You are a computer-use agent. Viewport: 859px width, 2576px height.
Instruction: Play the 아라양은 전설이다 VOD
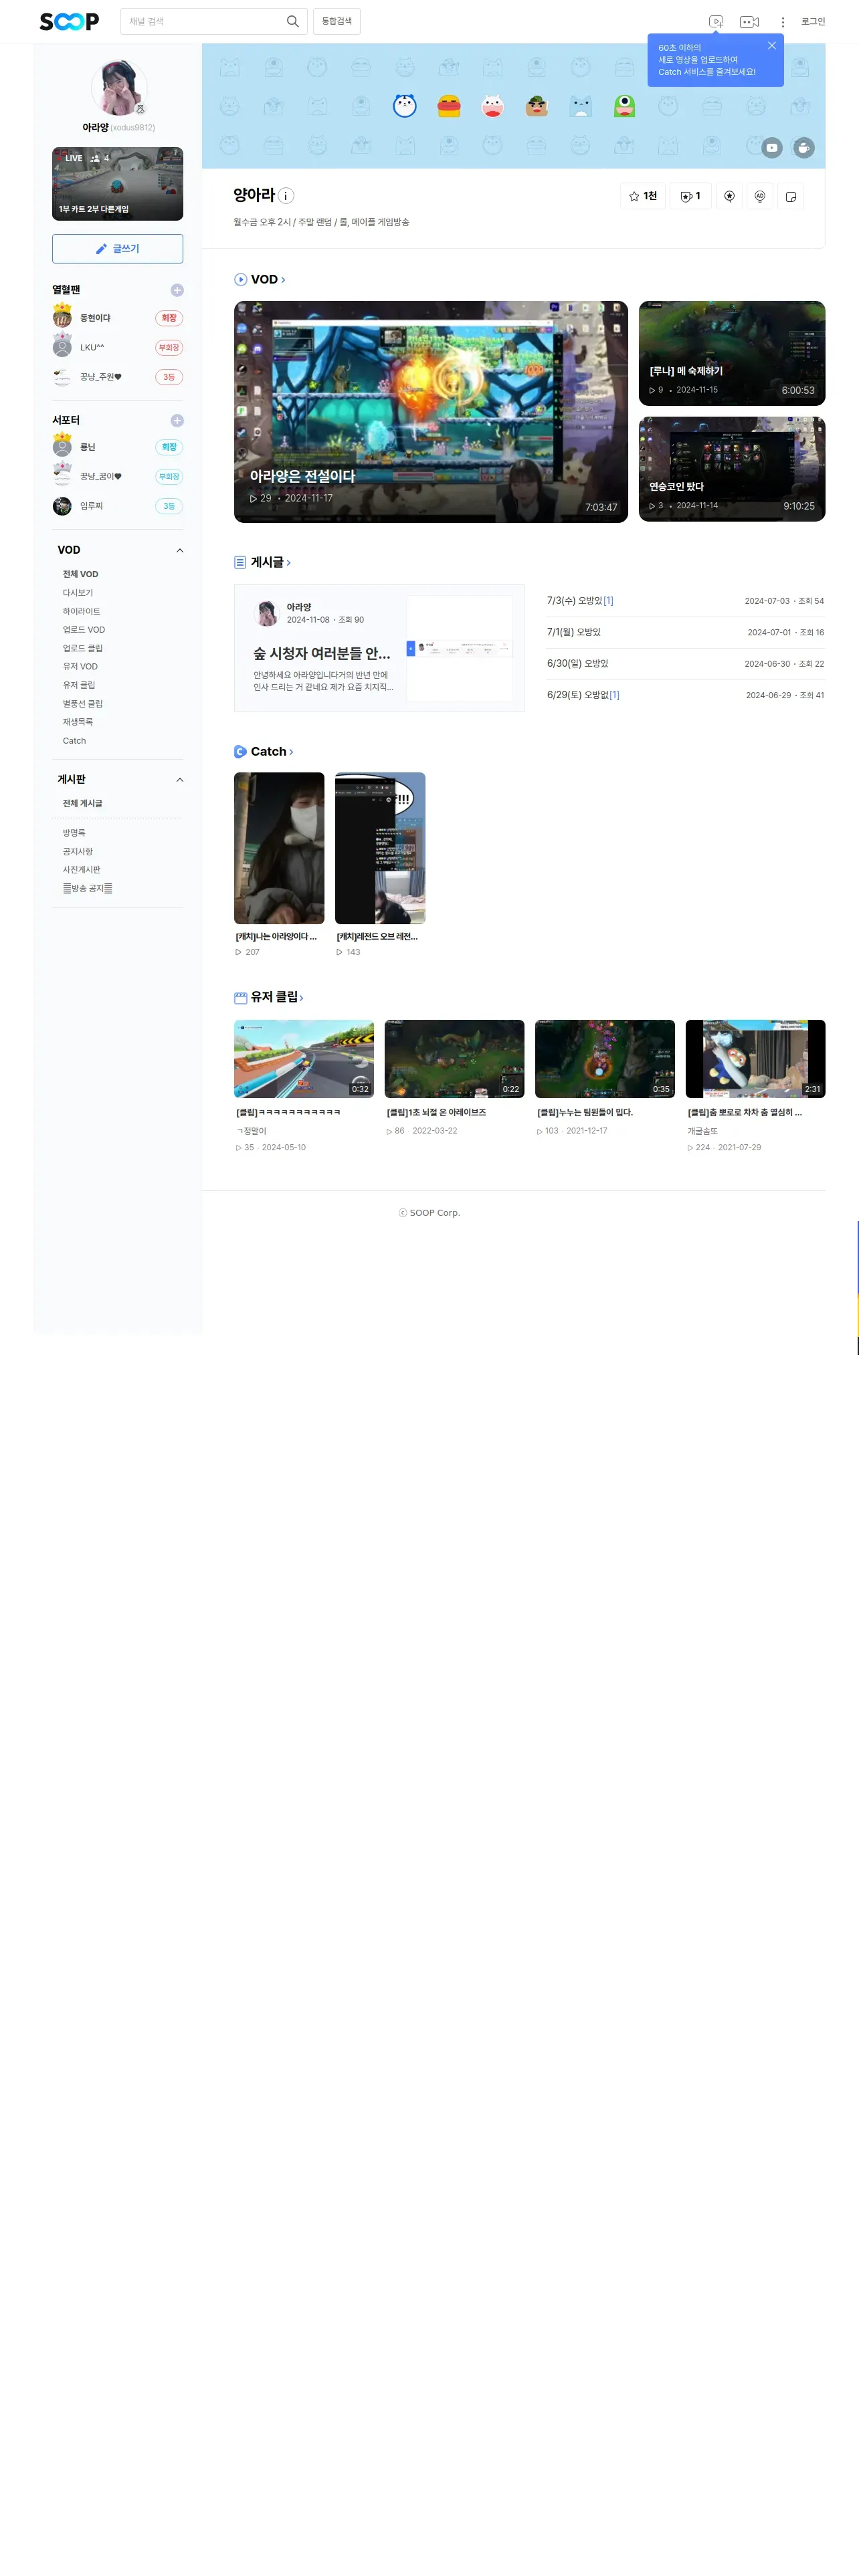431,412
